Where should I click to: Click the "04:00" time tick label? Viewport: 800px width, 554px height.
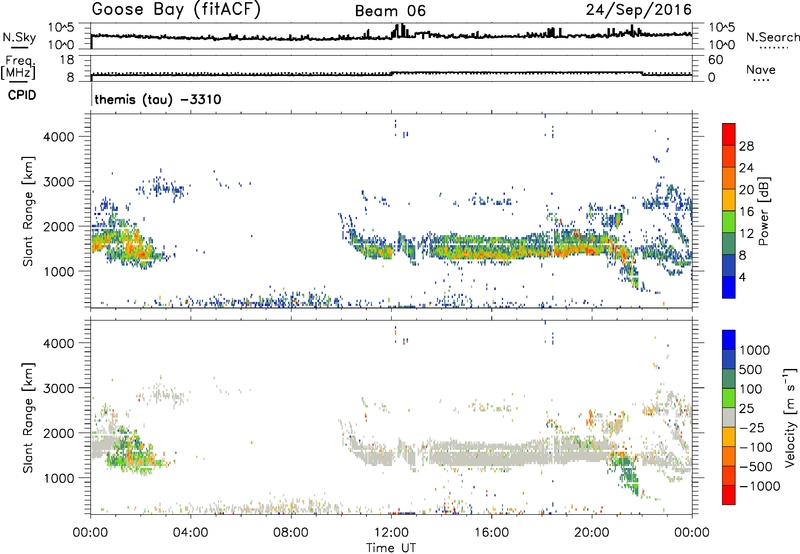(x=191, y=533)
